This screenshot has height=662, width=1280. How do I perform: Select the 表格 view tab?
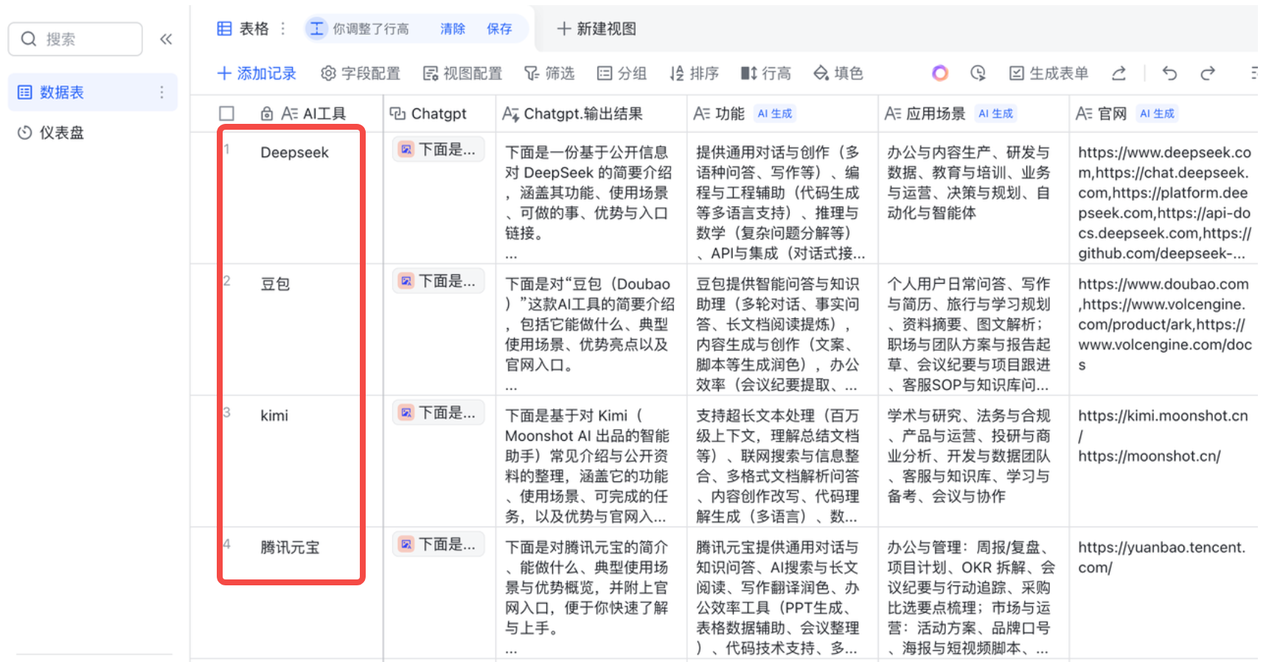[243, 28]
